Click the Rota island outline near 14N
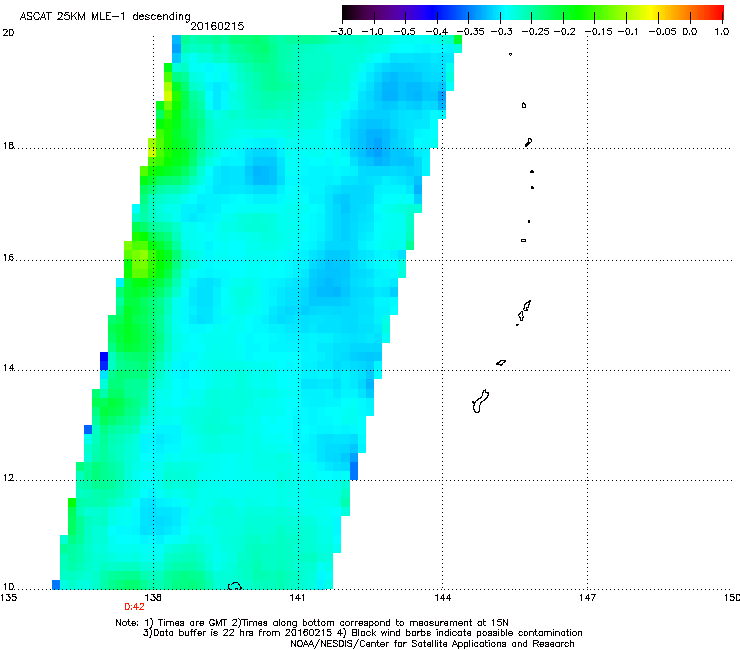The height and width of the screenshot is (650, 740). tap(501, 363)
